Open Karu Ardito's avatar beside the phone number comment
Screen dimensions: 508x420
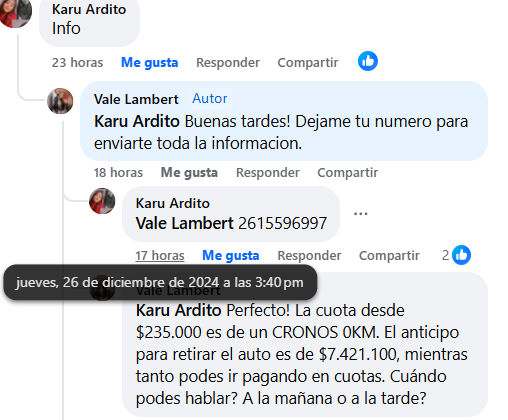(102, 201)
